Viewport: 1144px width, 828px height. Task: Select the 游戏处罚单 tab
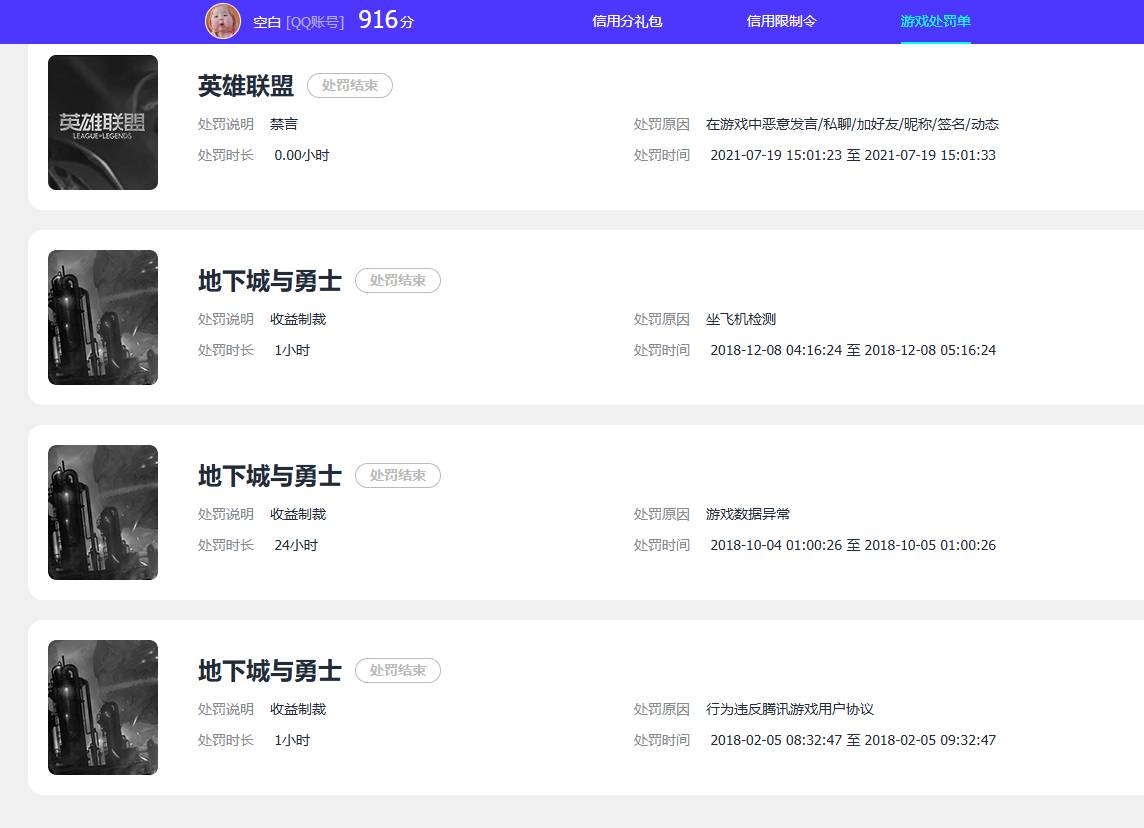(x=935, y=21)
